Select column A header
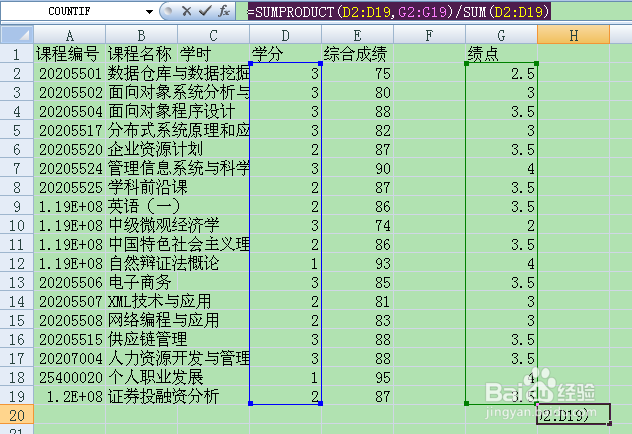The image size is (632, 434). 69,35
